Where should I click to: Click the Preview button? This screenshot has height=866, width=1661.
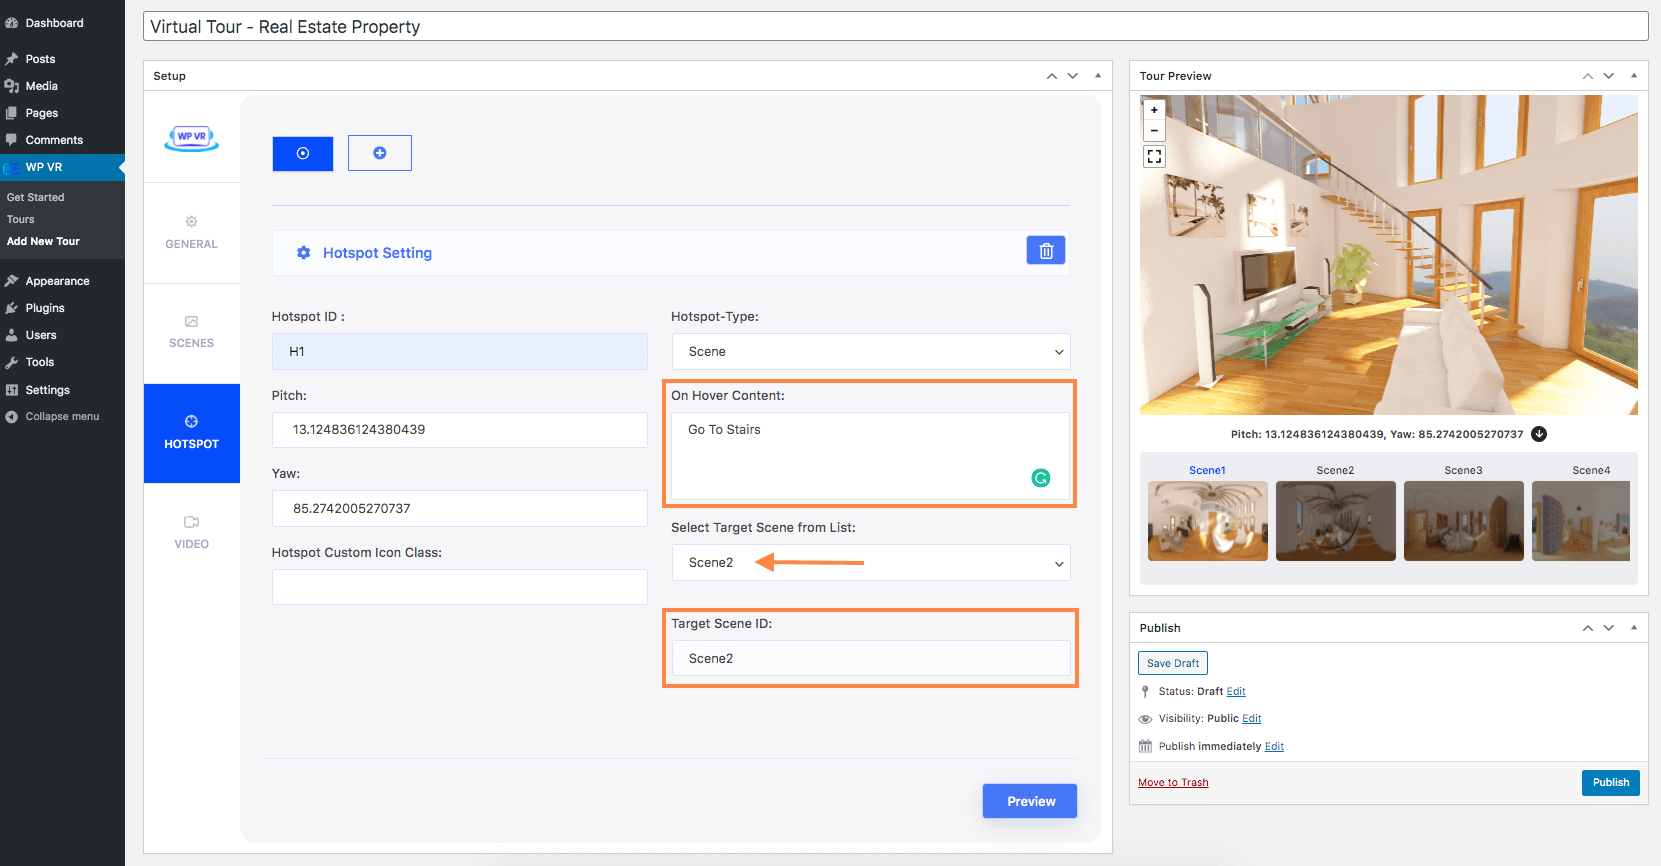[1030, 801]
